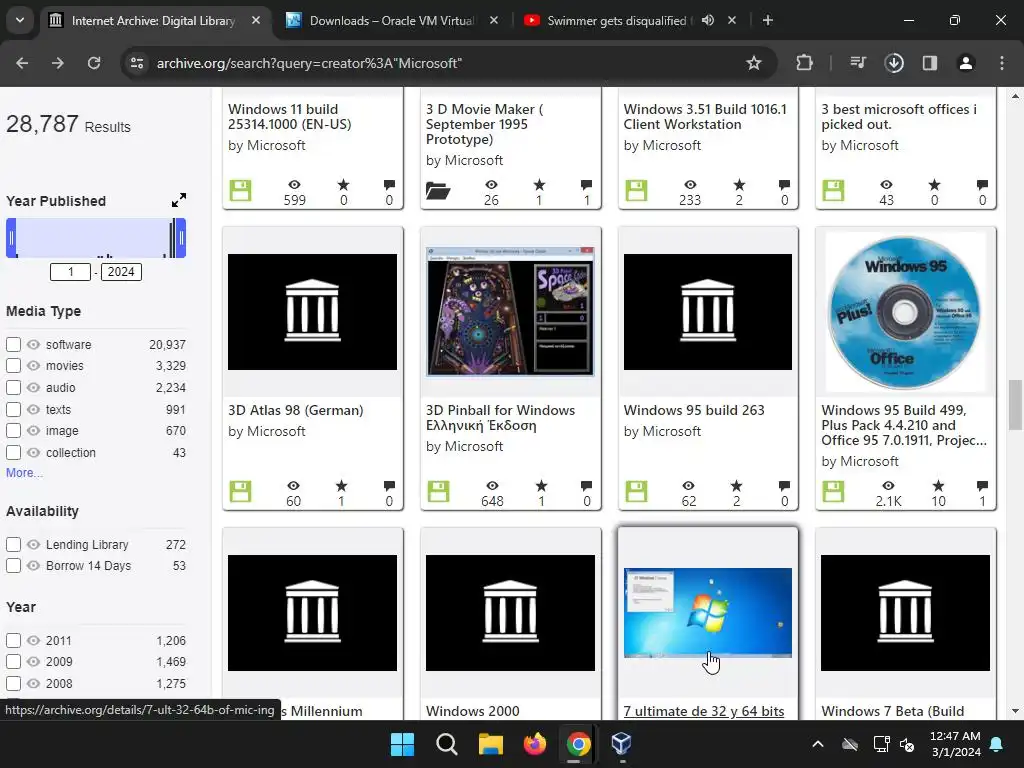Viewport: 1024px width, 768px height.
Task: Check the audio media type checkbox
Action: pyautogui.click(x=13, y=387)
